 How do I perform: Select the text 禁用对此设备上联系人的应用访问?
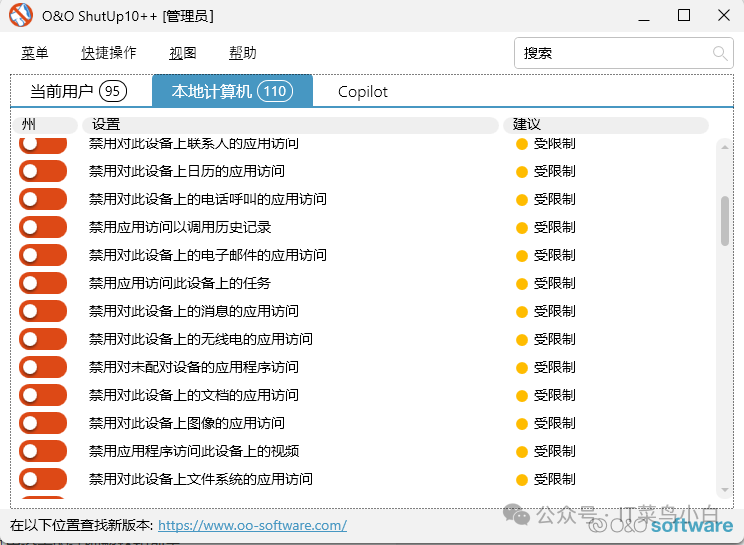pyautogui.click(x=194, y=143)
